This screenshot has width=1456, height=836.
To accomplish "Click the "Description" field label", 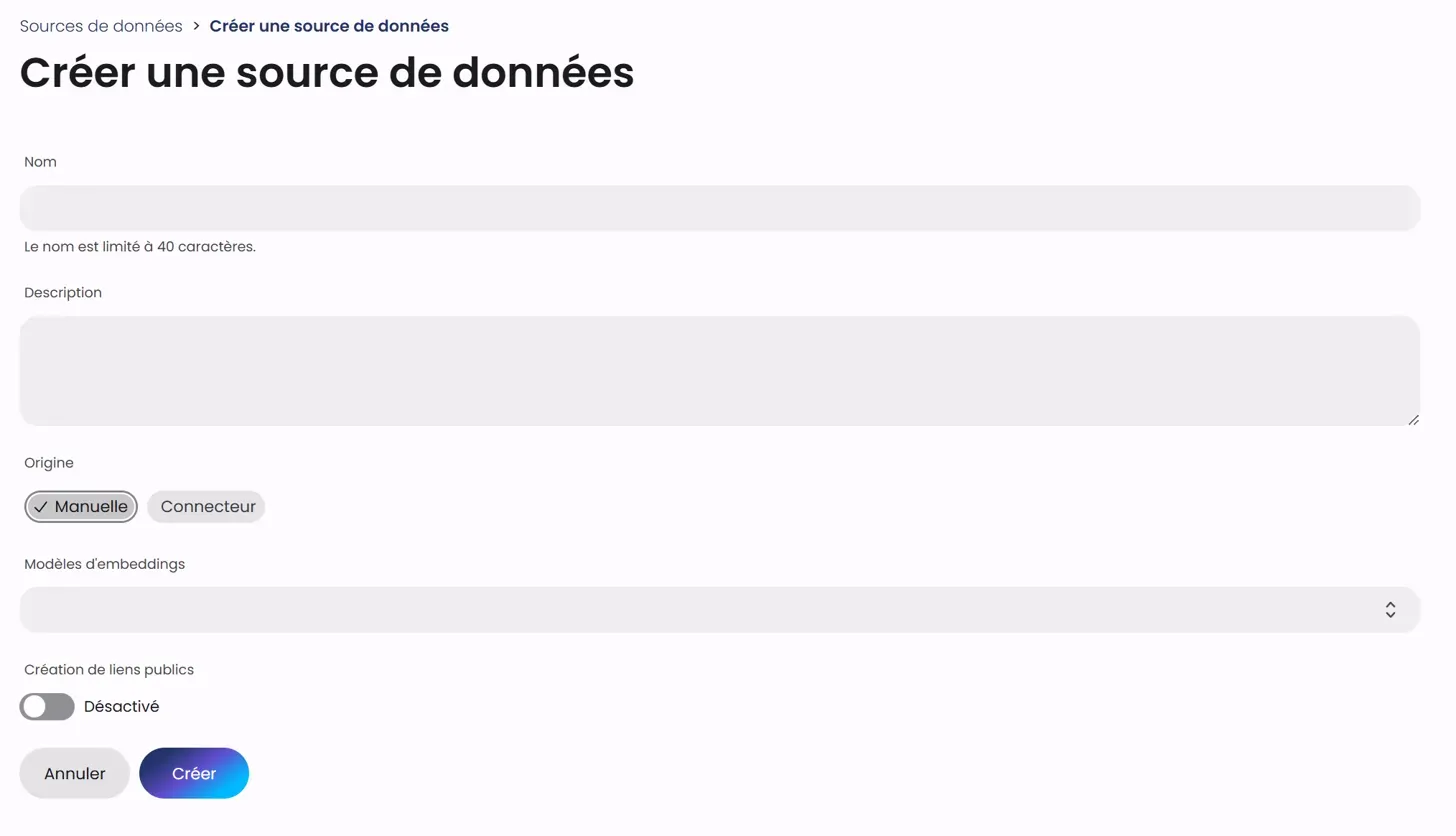I will (x=63, y=293).
